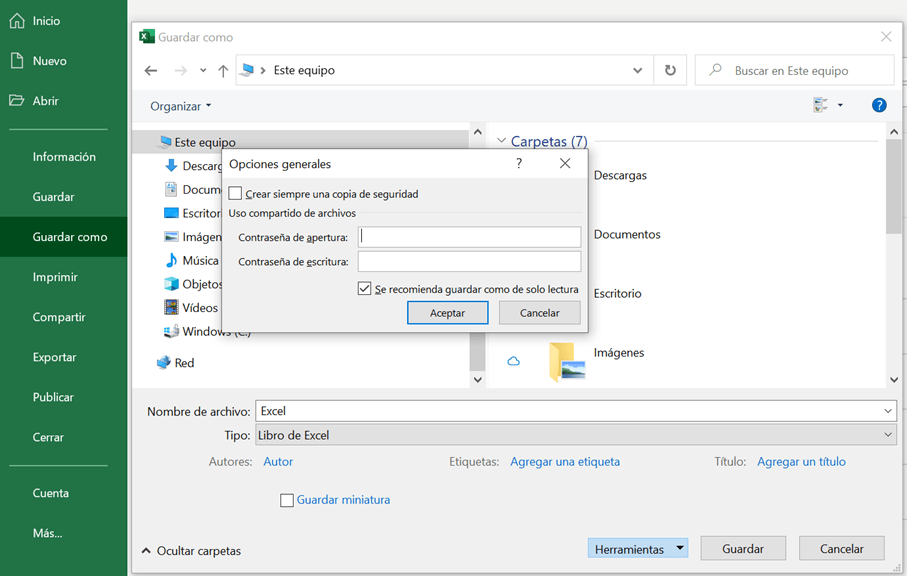Go up one folder level arrow

(223, 71)
